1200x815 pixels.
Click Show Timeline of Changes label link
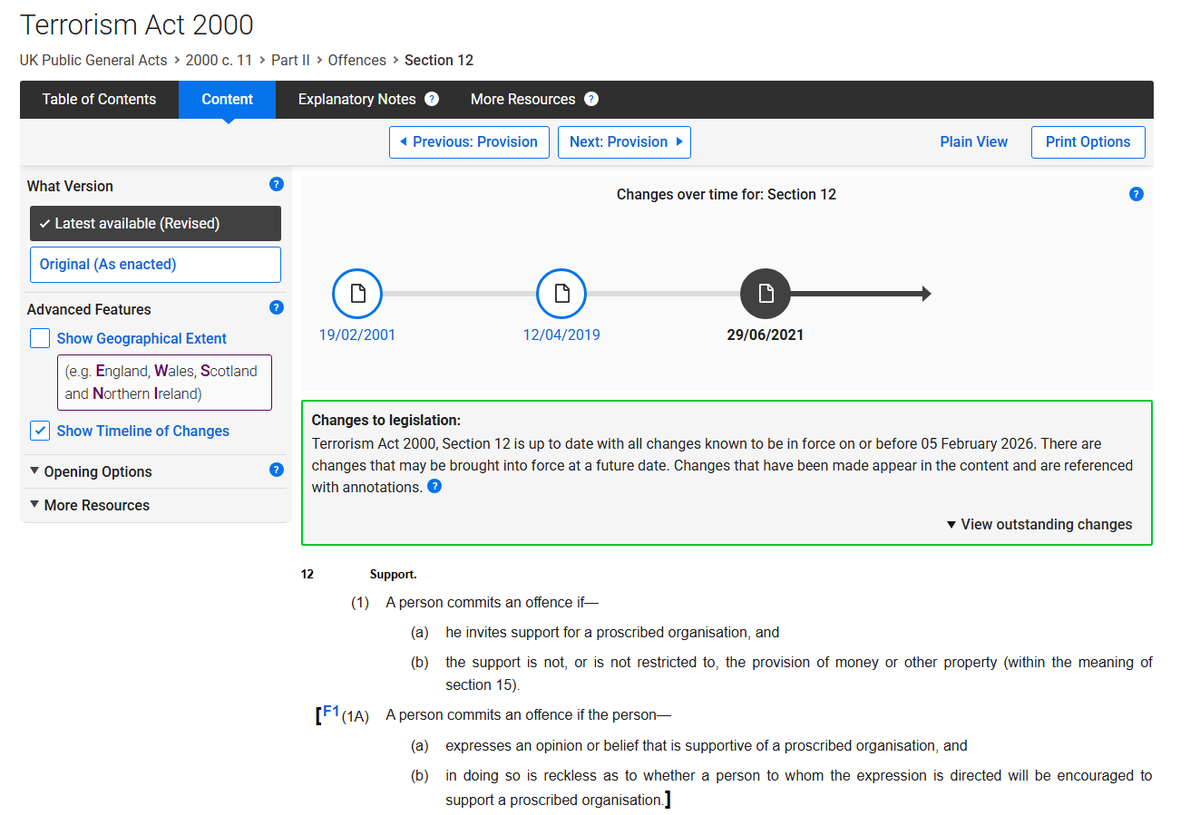pyautogui.click(x=143, y=431)
